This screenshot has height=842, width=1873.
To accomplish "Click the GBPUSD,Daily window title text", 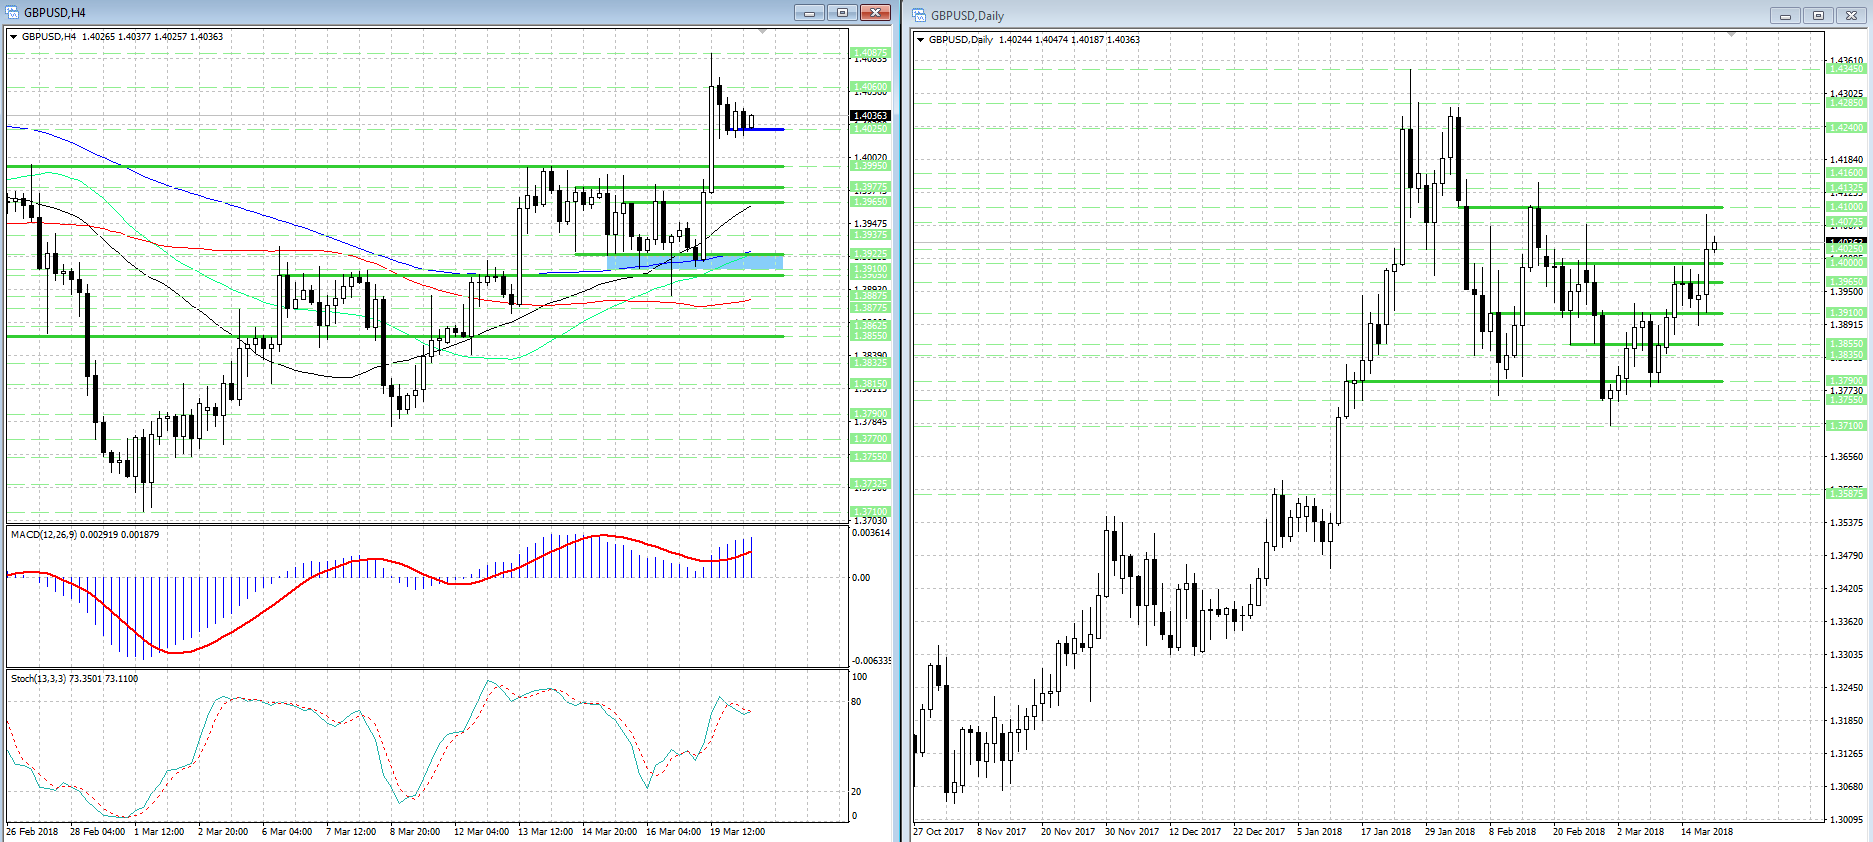I will click(967, 16).
